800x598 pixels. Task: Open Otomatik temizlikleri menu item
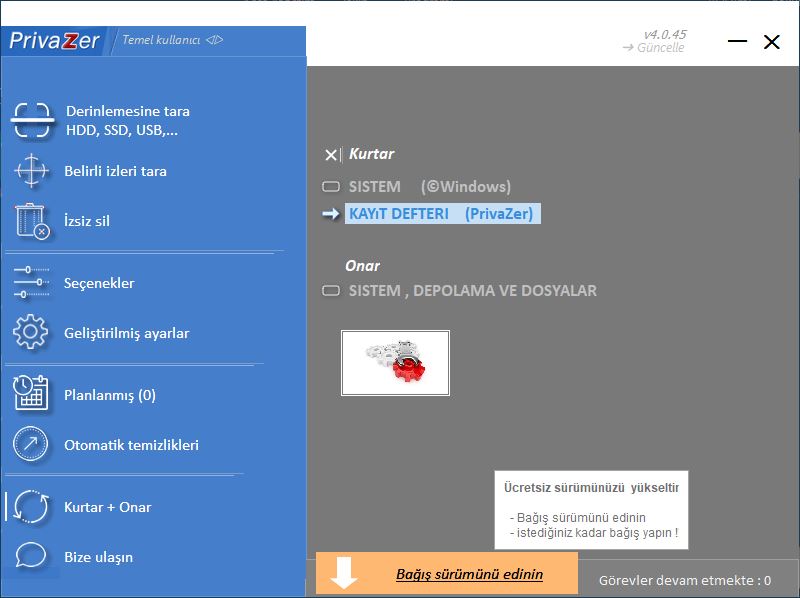pyautogui.click(x=131, y=445)
